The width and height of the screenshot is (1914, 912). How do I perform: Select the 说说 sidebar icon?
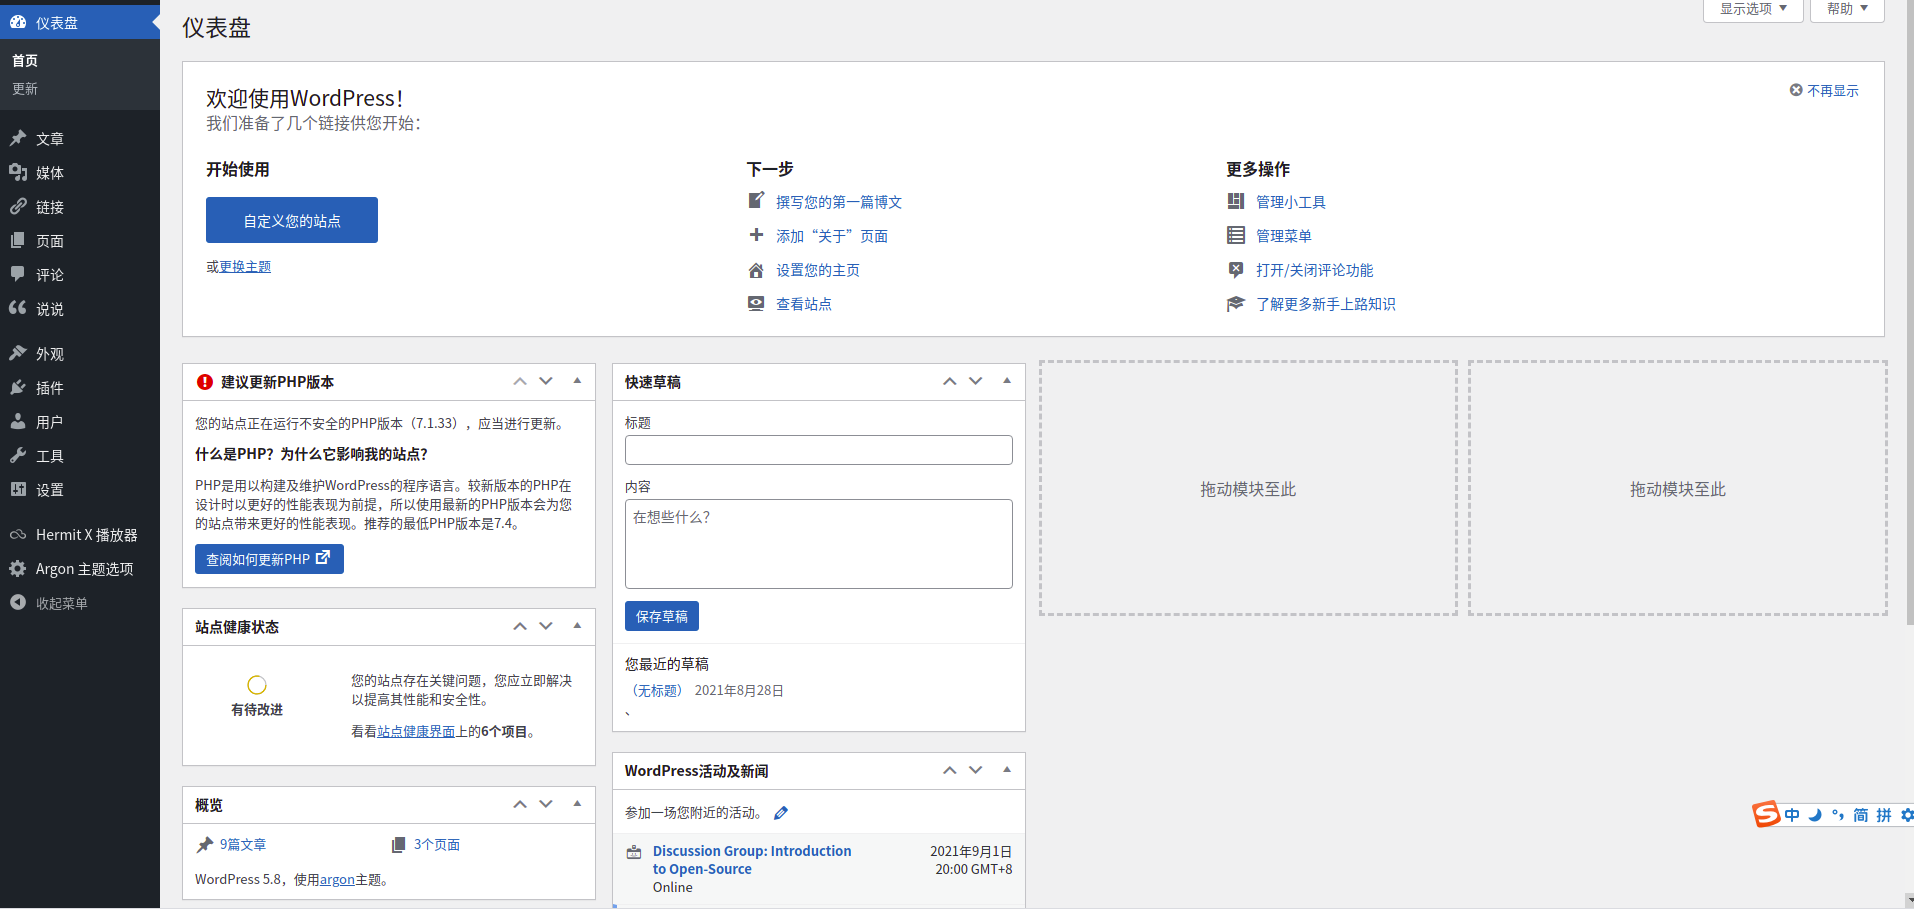tap(18, 308)
